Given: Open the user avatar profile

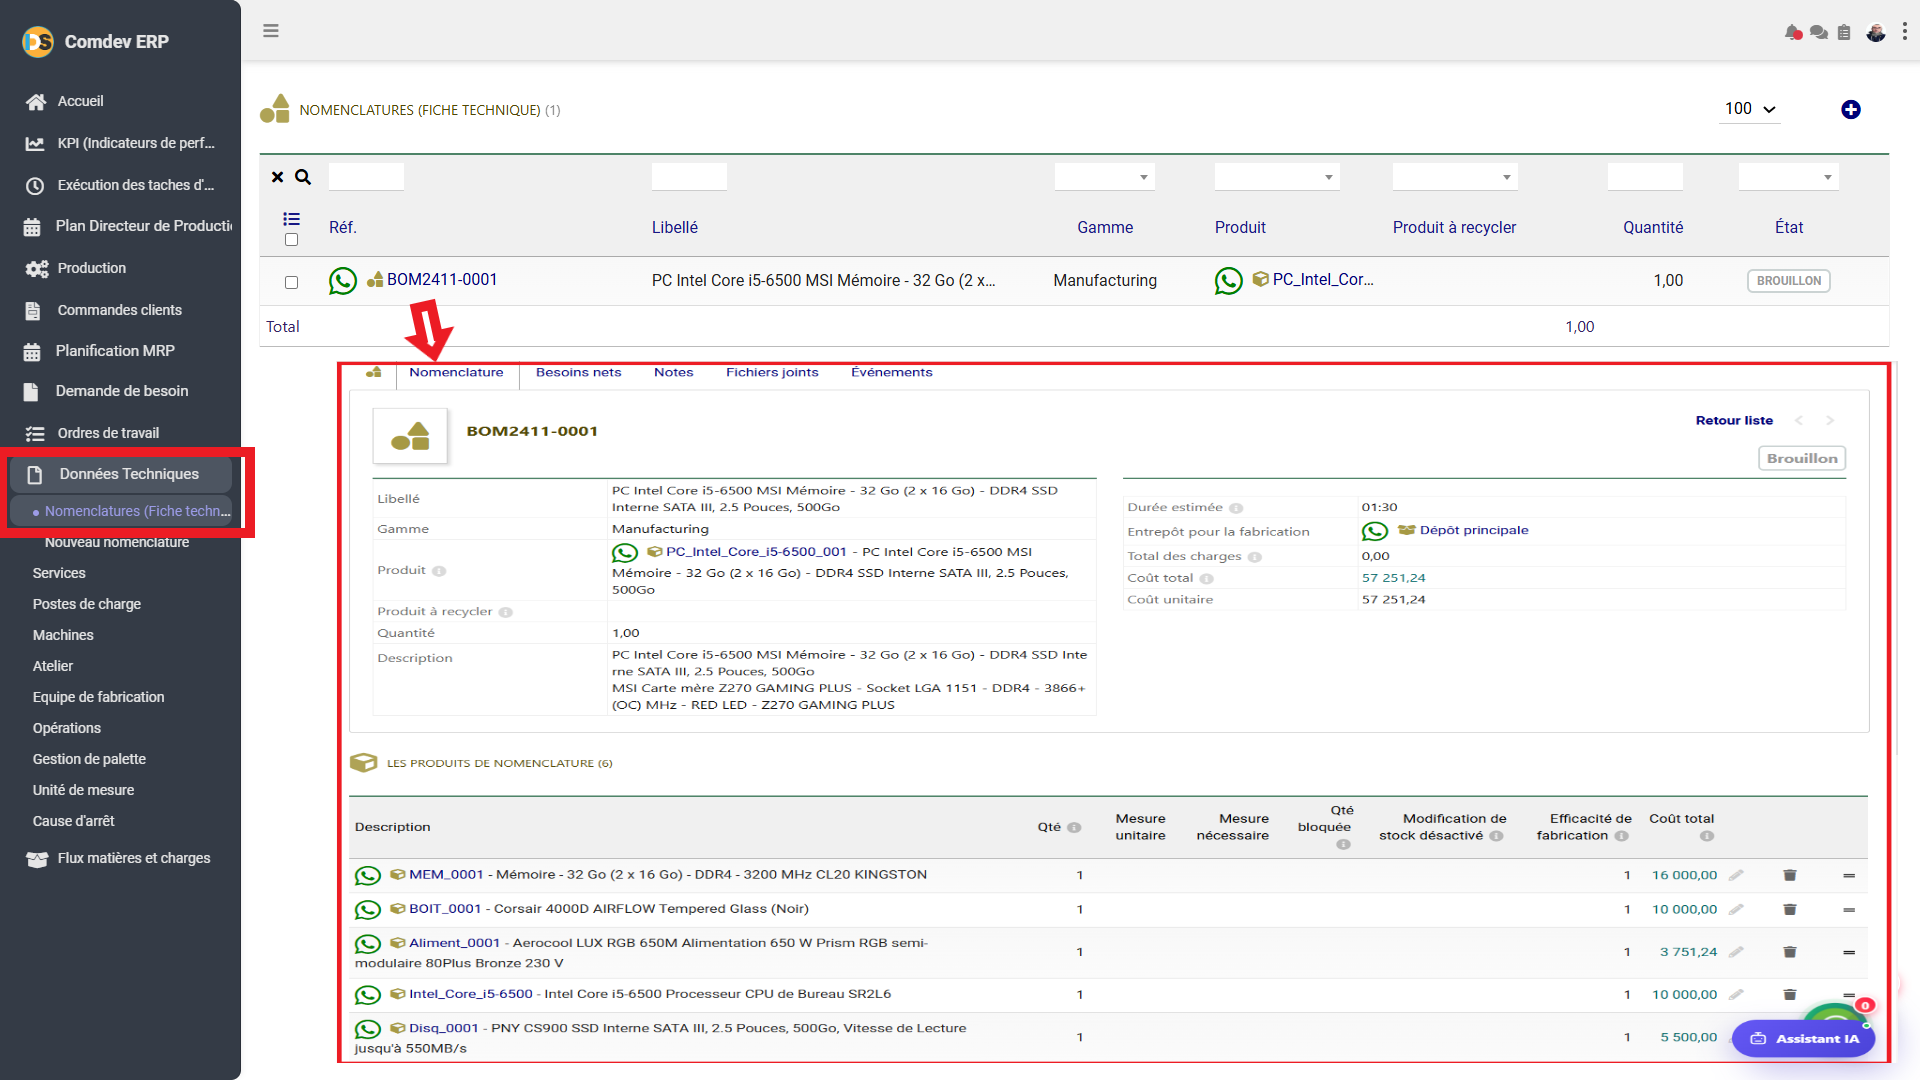Looking at the screenshot, I should click(1876, 32).
